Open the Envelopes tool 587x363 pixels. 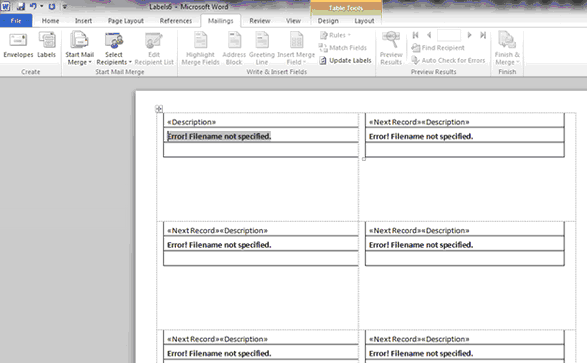(x=18, y=45)
